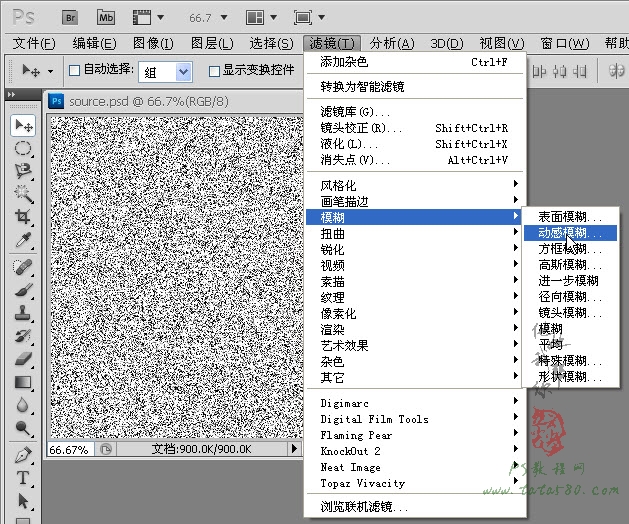This screenshot has width=629, height=524.
Task: Open the 文件(F) menu
Action: coord(34,43)
